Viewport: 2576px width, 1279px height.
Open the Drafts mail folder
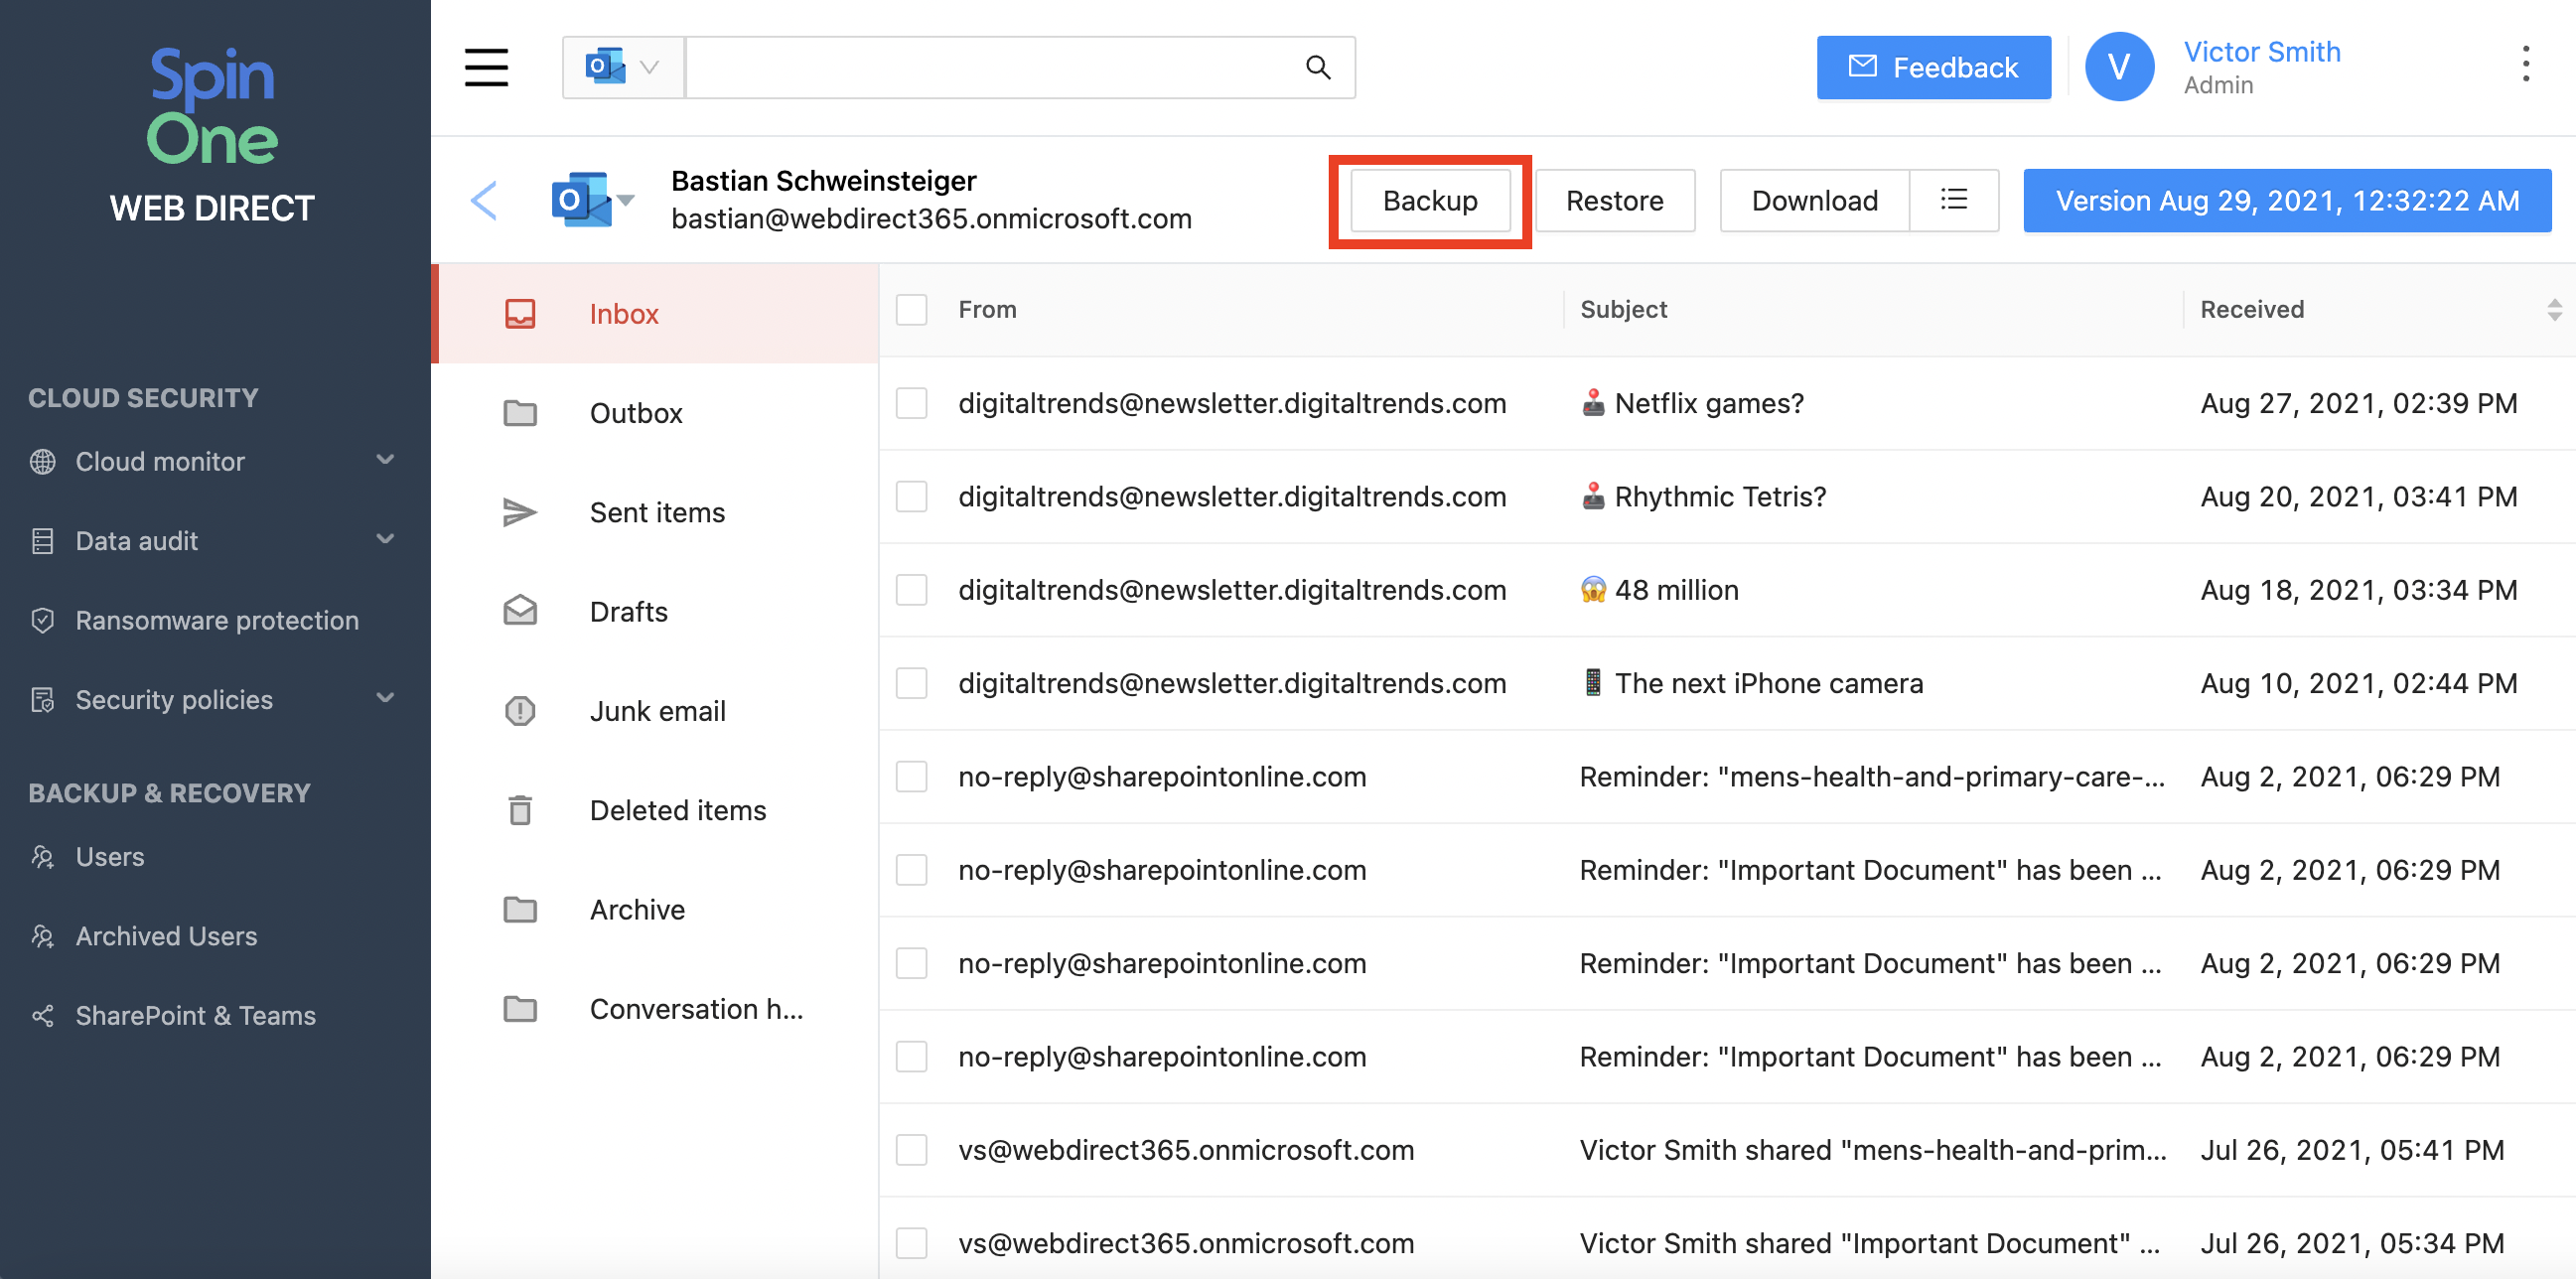628,611
